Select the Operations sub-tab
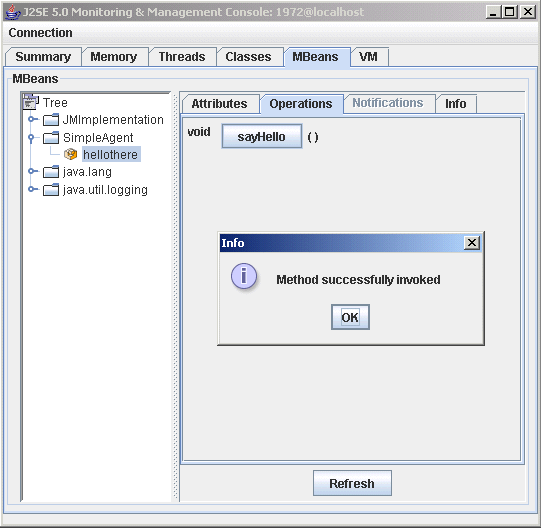This screenshot has height=528, width=541. click(x=301, y=104)
